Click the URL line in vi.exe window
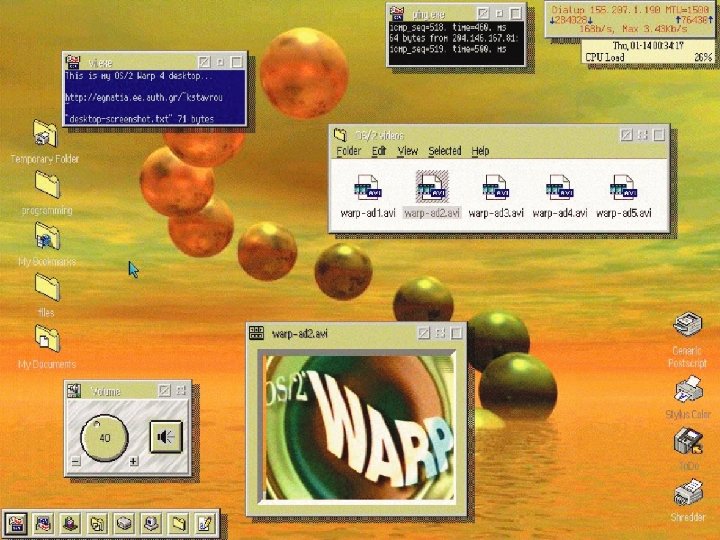The height and width of the screenshot is (540, 720). 144,97
